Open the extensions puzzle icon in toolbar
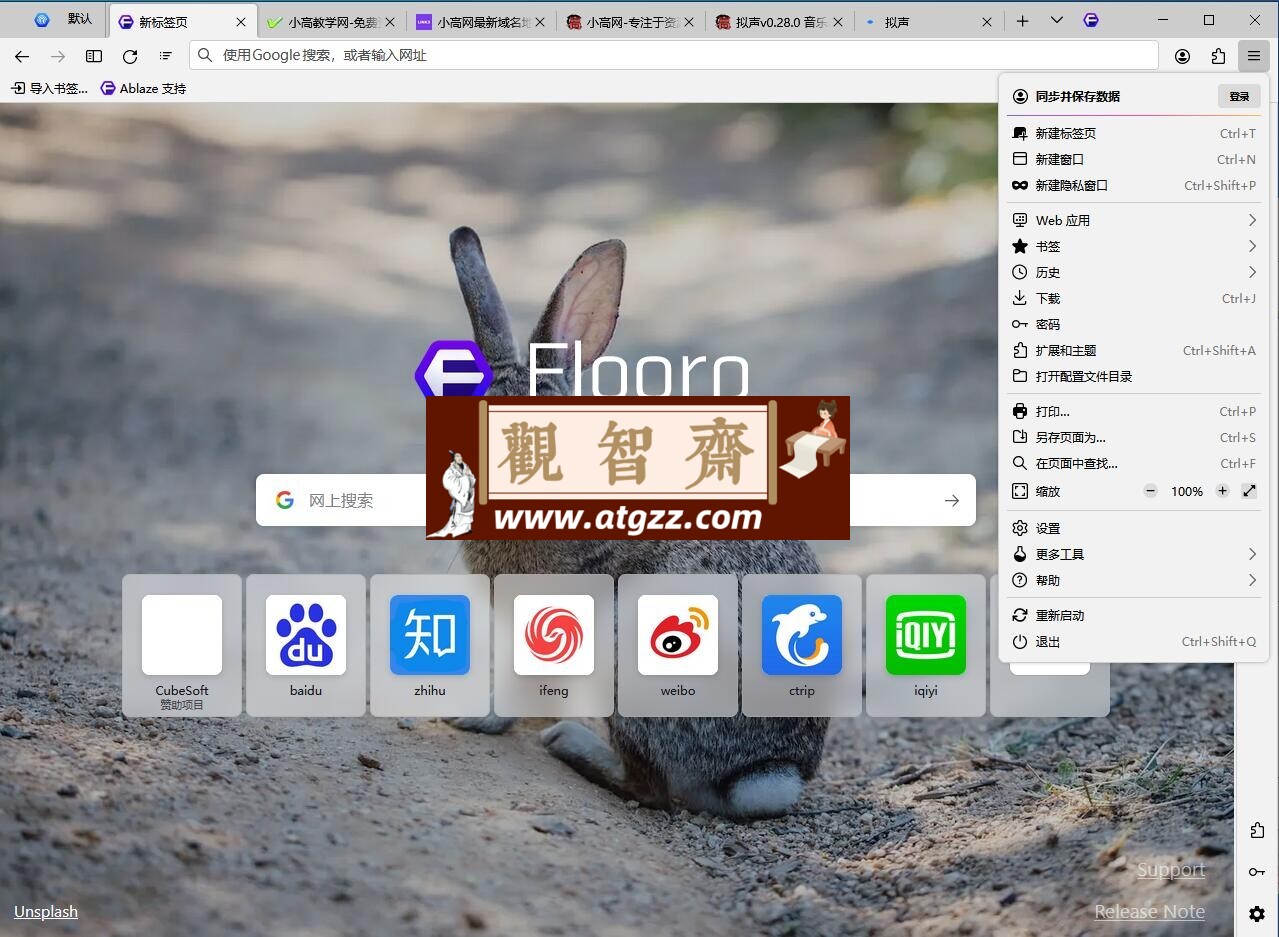 coord(1218,56)
